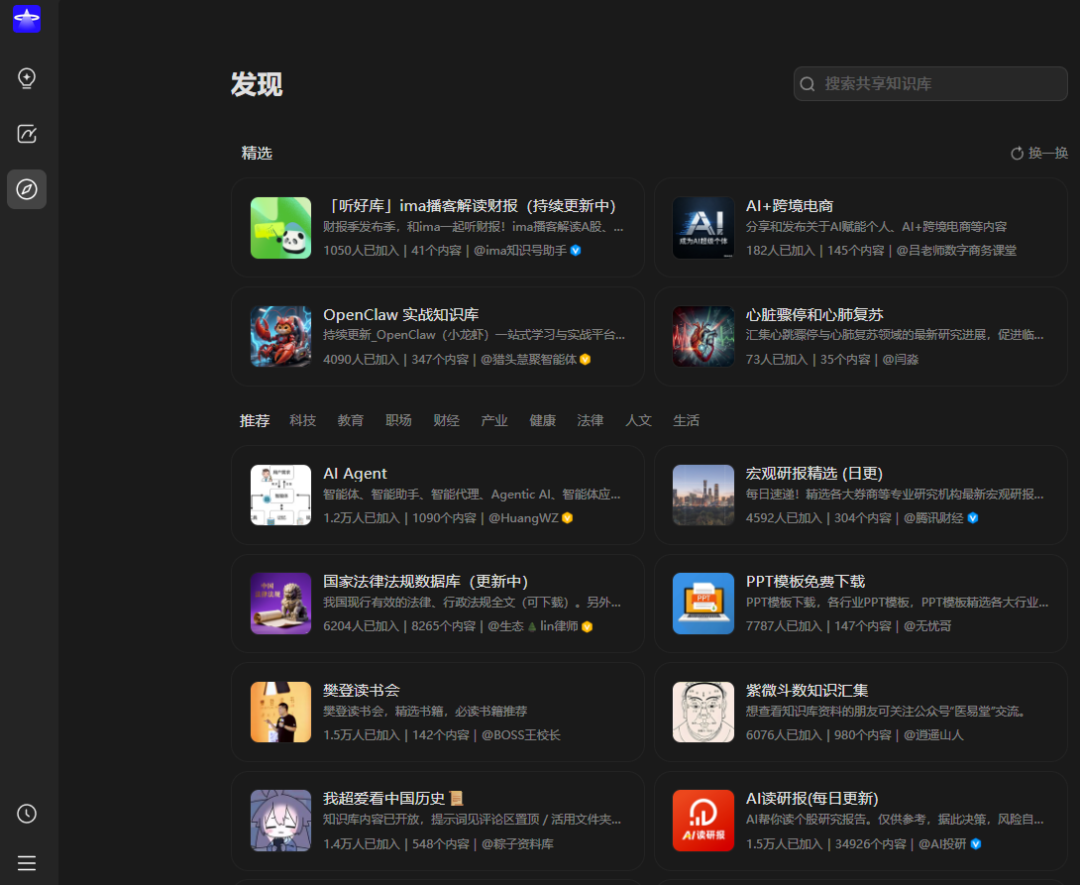Open the ima app logo in sidebar
The image size is (1080, 885).
pos(26,18)
